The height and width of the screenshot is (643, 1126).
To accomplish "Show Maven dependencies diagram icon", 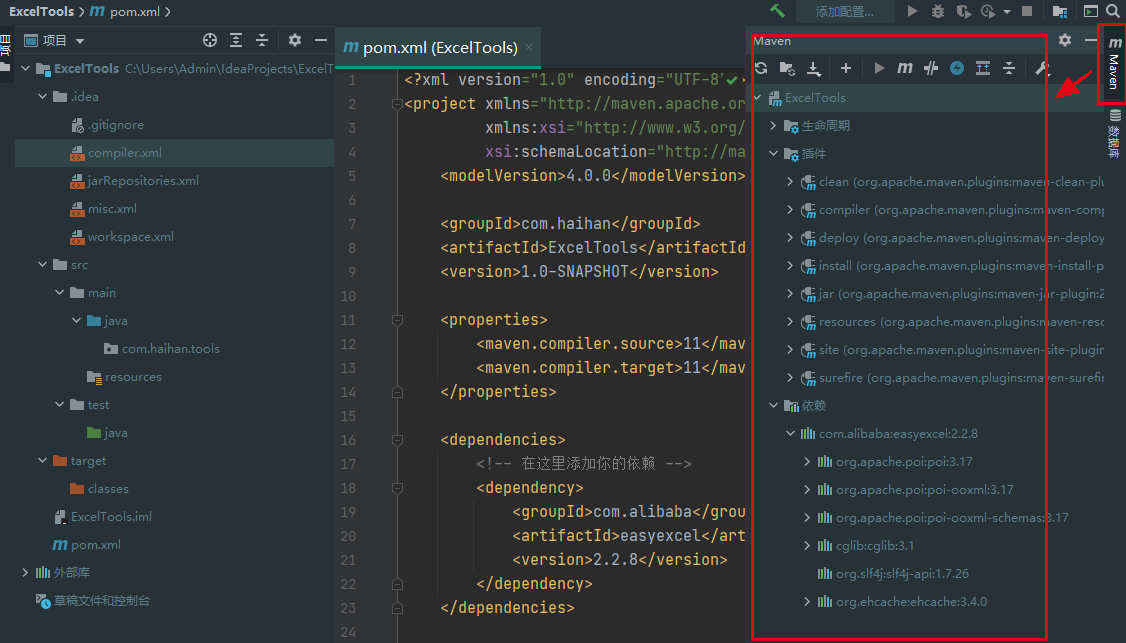I will (x=983, y=68).
